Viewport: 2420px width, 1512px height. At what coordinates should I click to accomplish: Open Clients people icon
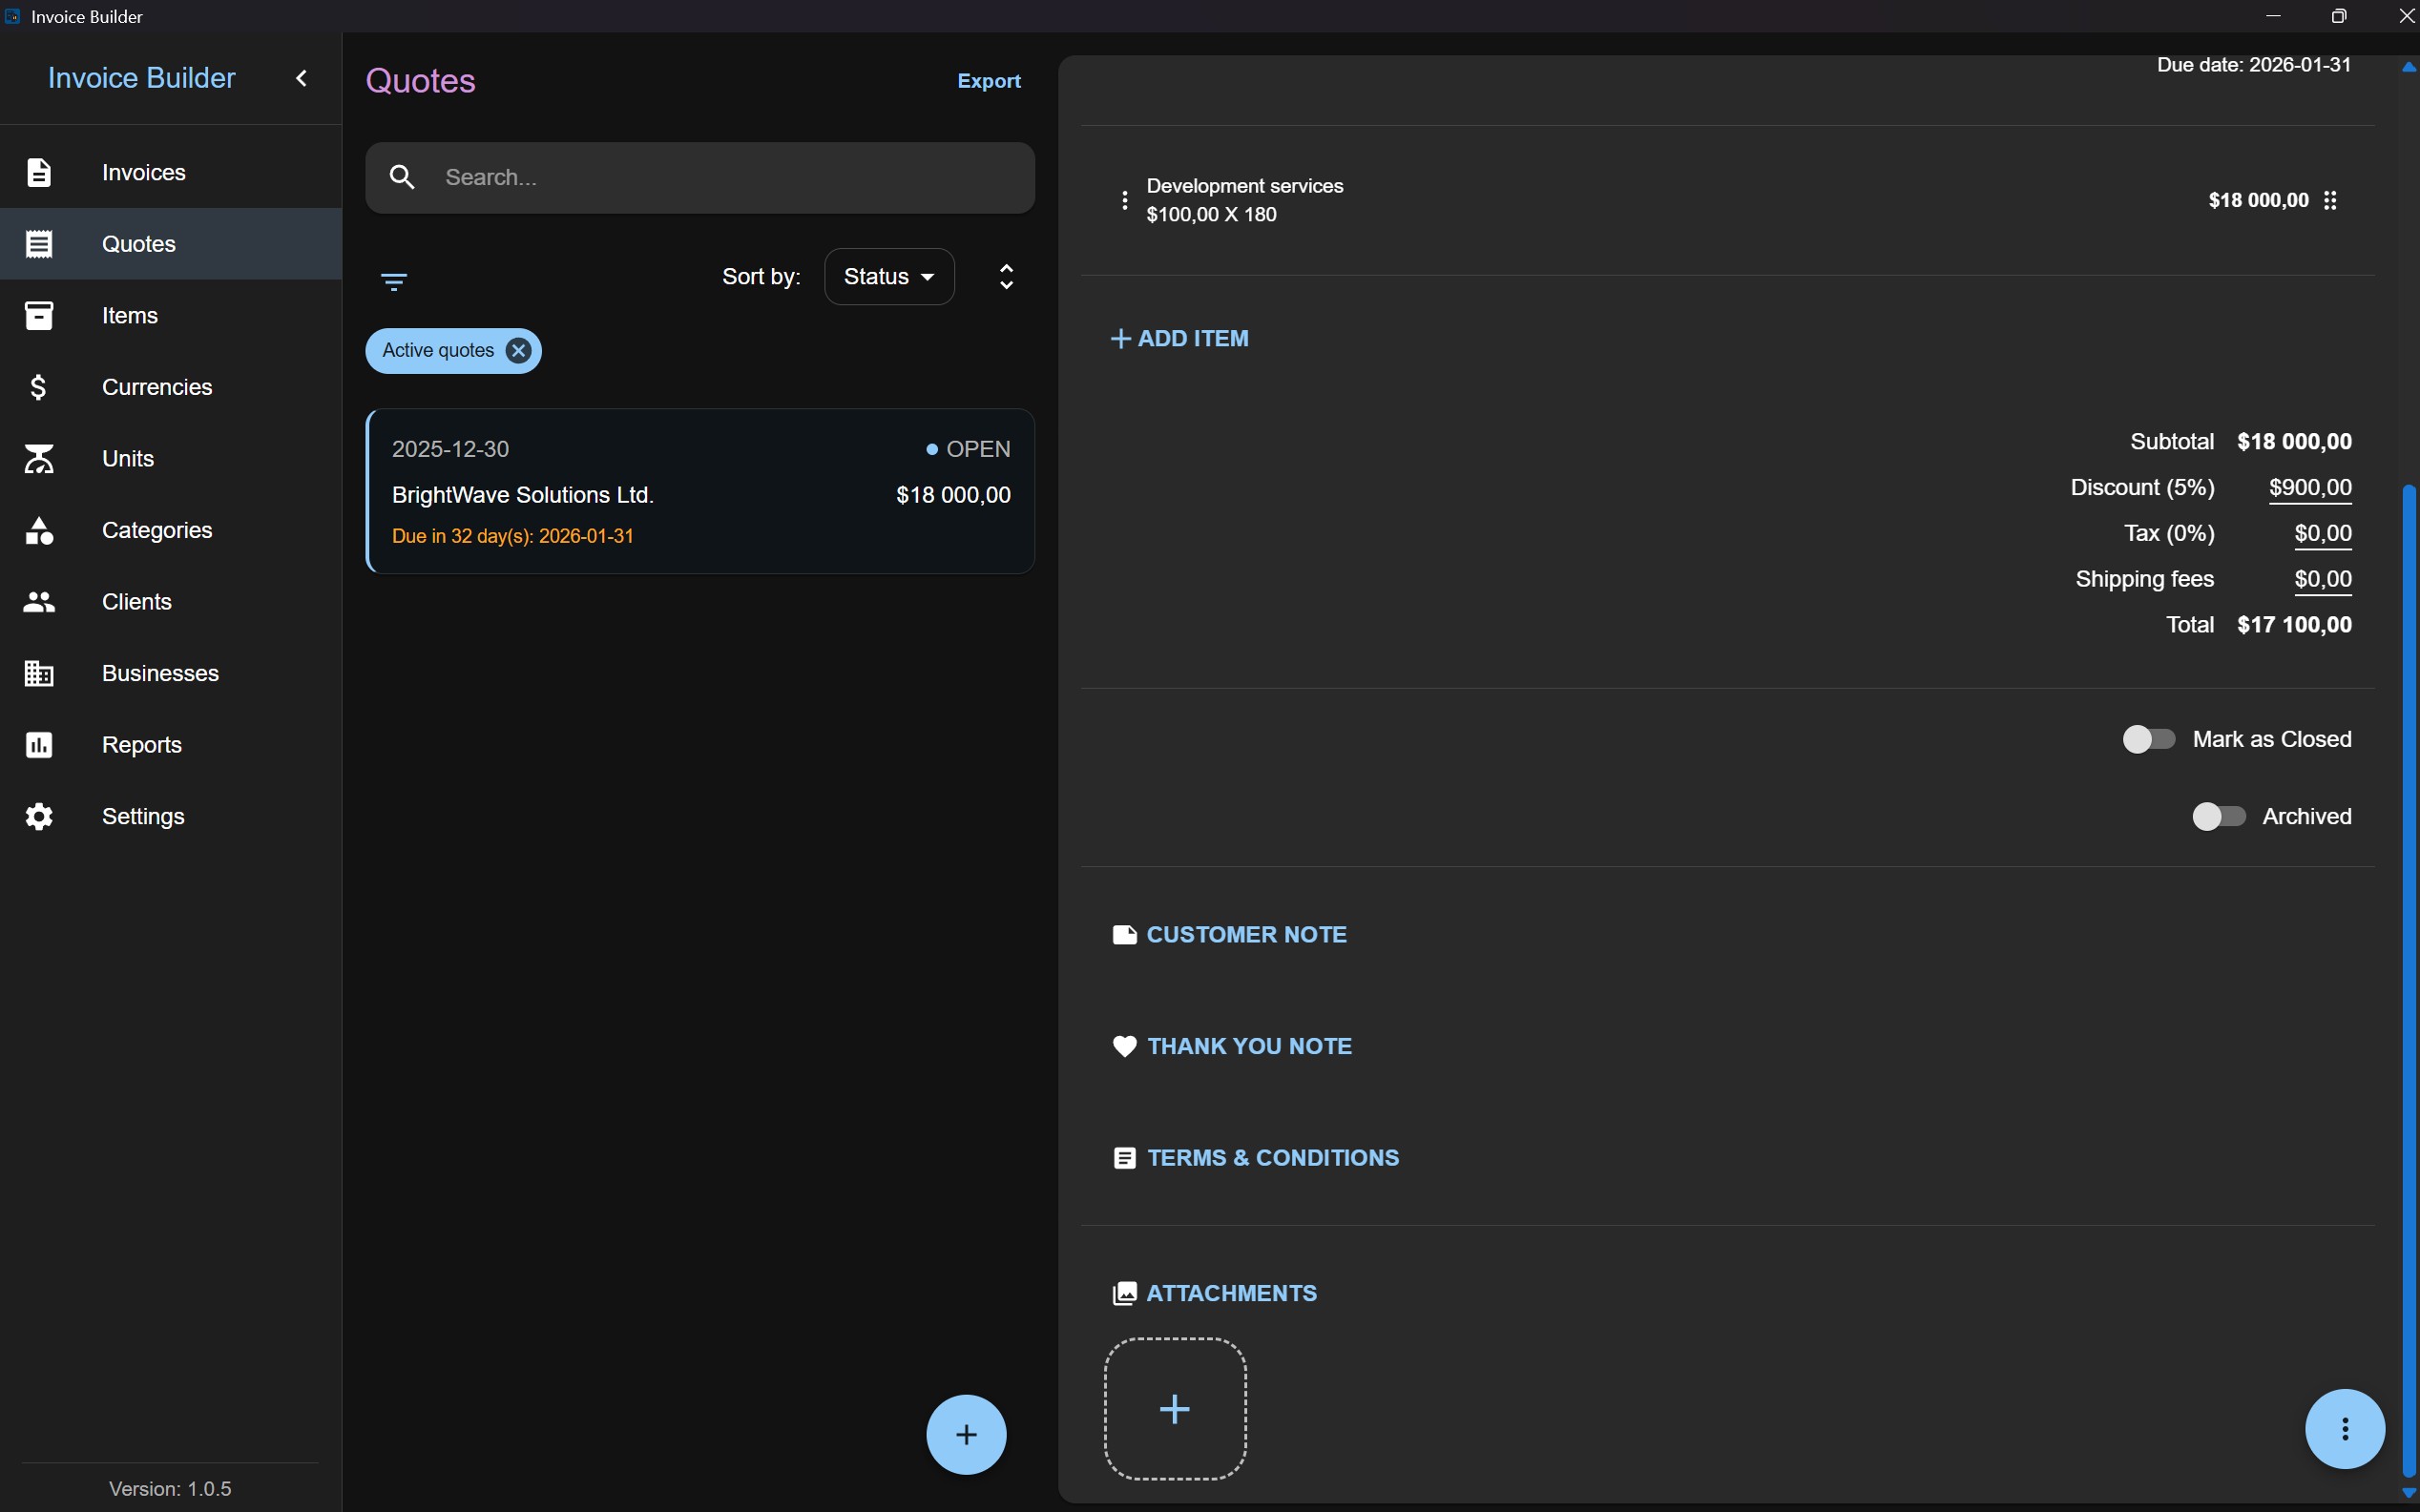(x=39, y=602)
